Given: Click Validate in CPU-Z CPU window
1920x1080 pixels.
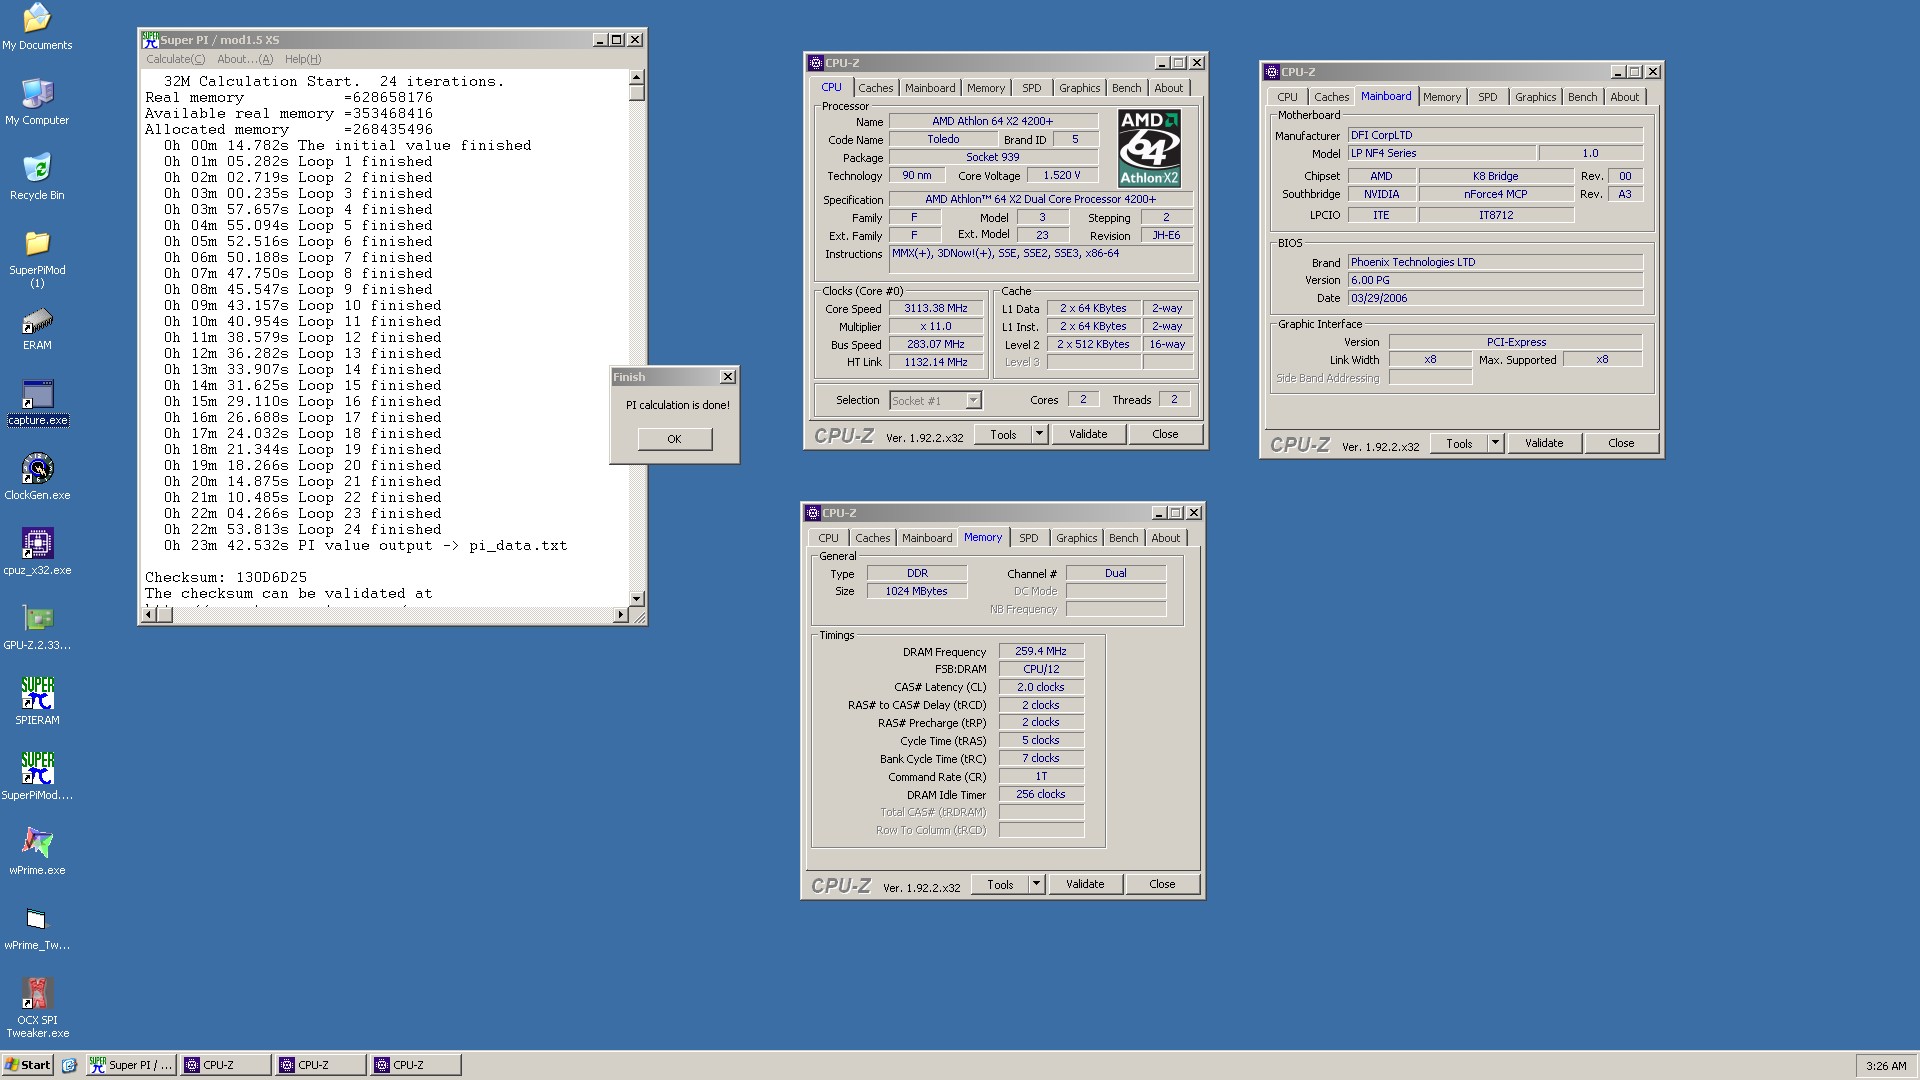Looking at the screenshot, I should (1088, 434).
